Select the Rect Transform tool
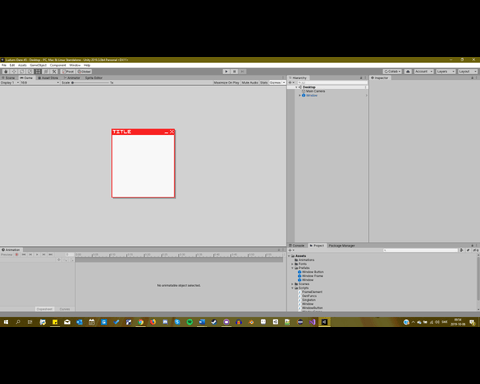Viewport: 480px width, 384px height. coord(38,71)
